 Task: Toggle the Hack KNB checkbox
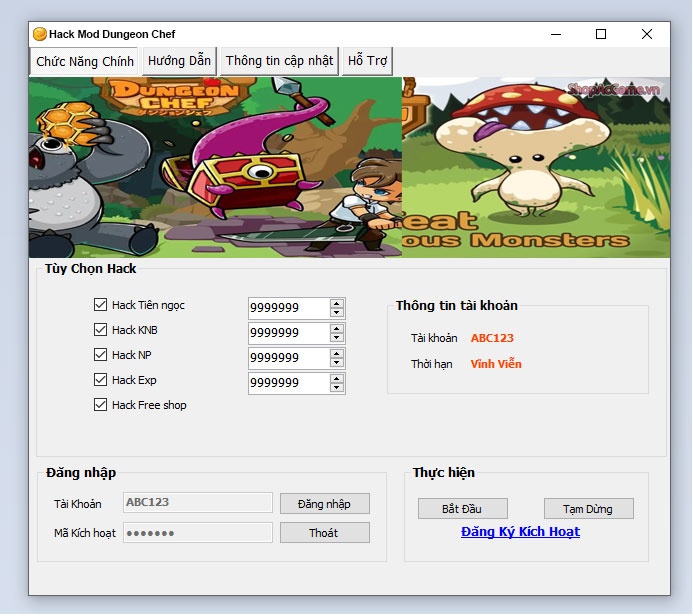tap(100, 330)
